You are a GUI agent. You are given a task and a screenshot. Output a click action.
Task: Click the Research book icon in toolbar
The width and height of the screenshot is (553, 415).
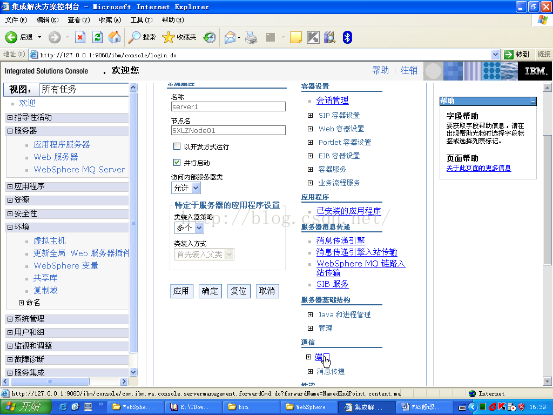[x=330, y=37]
